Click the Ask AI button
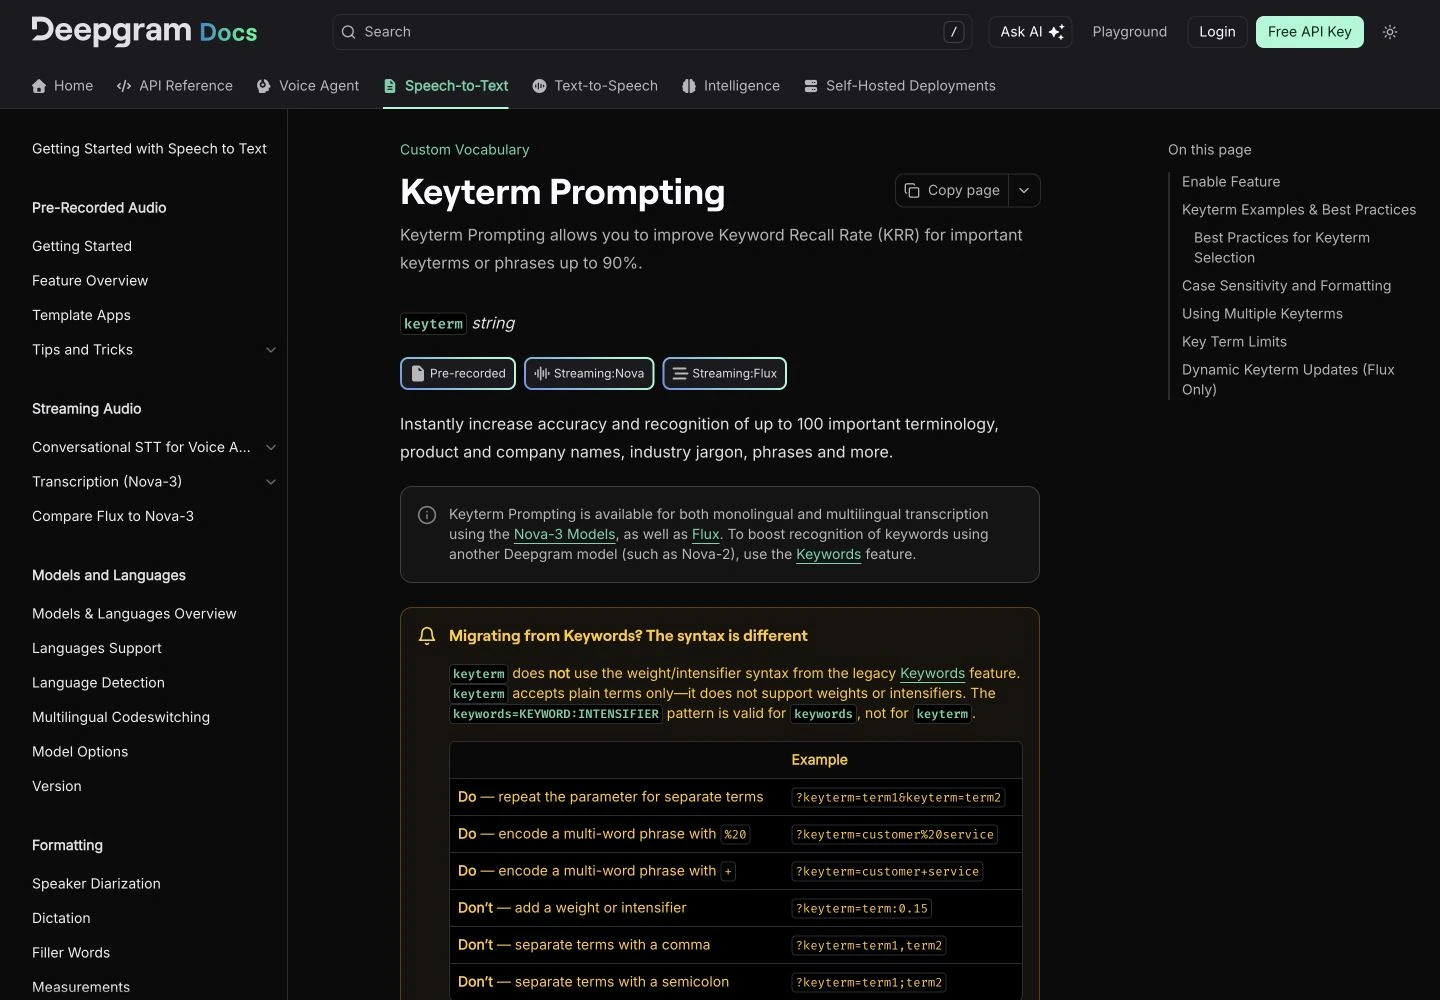The width and height of the screenshot is (1440, 1000). point(1031,32)
